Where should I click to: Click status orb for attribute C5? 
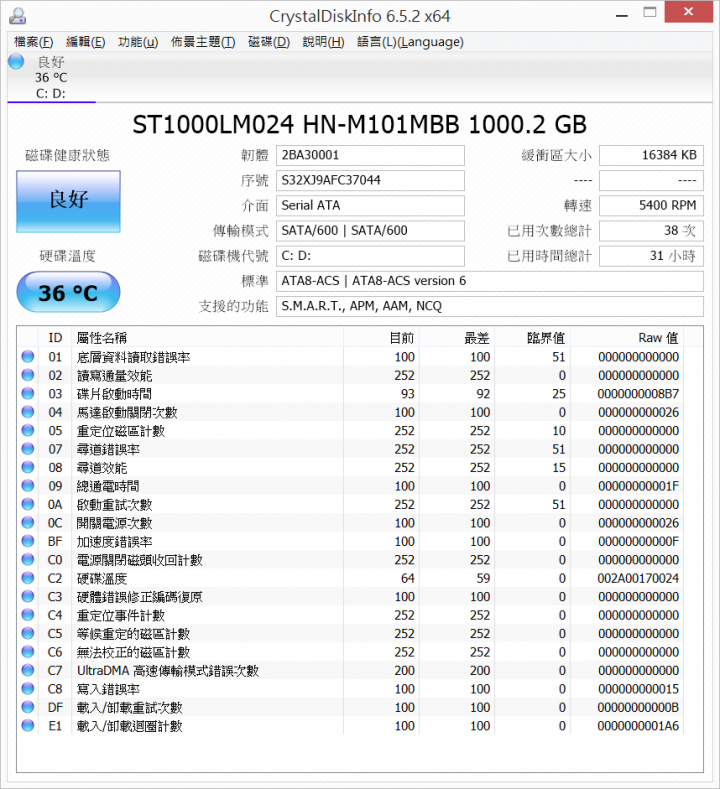point(28,633)
